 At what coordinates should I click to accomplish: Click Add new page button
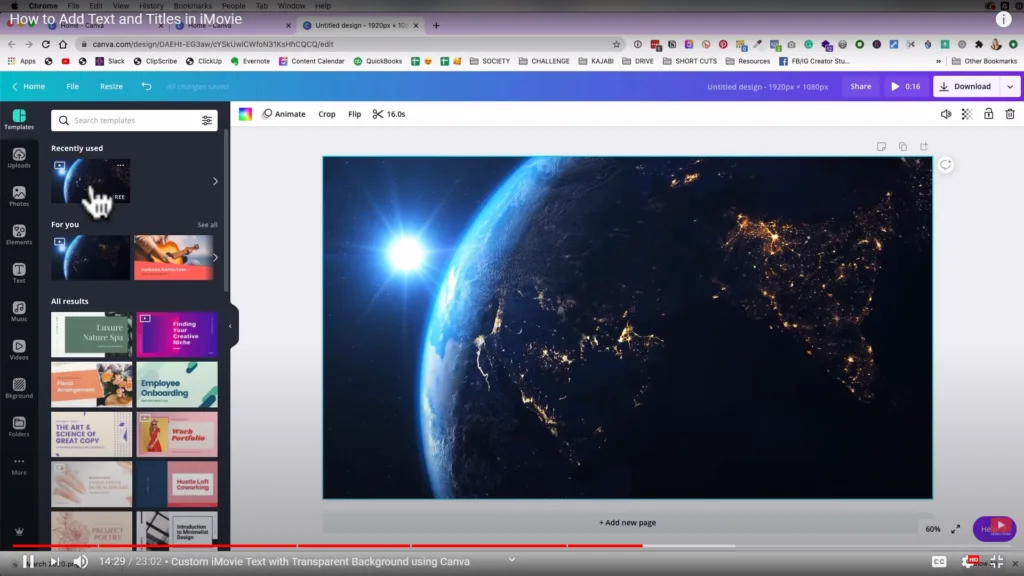(627, 522)
